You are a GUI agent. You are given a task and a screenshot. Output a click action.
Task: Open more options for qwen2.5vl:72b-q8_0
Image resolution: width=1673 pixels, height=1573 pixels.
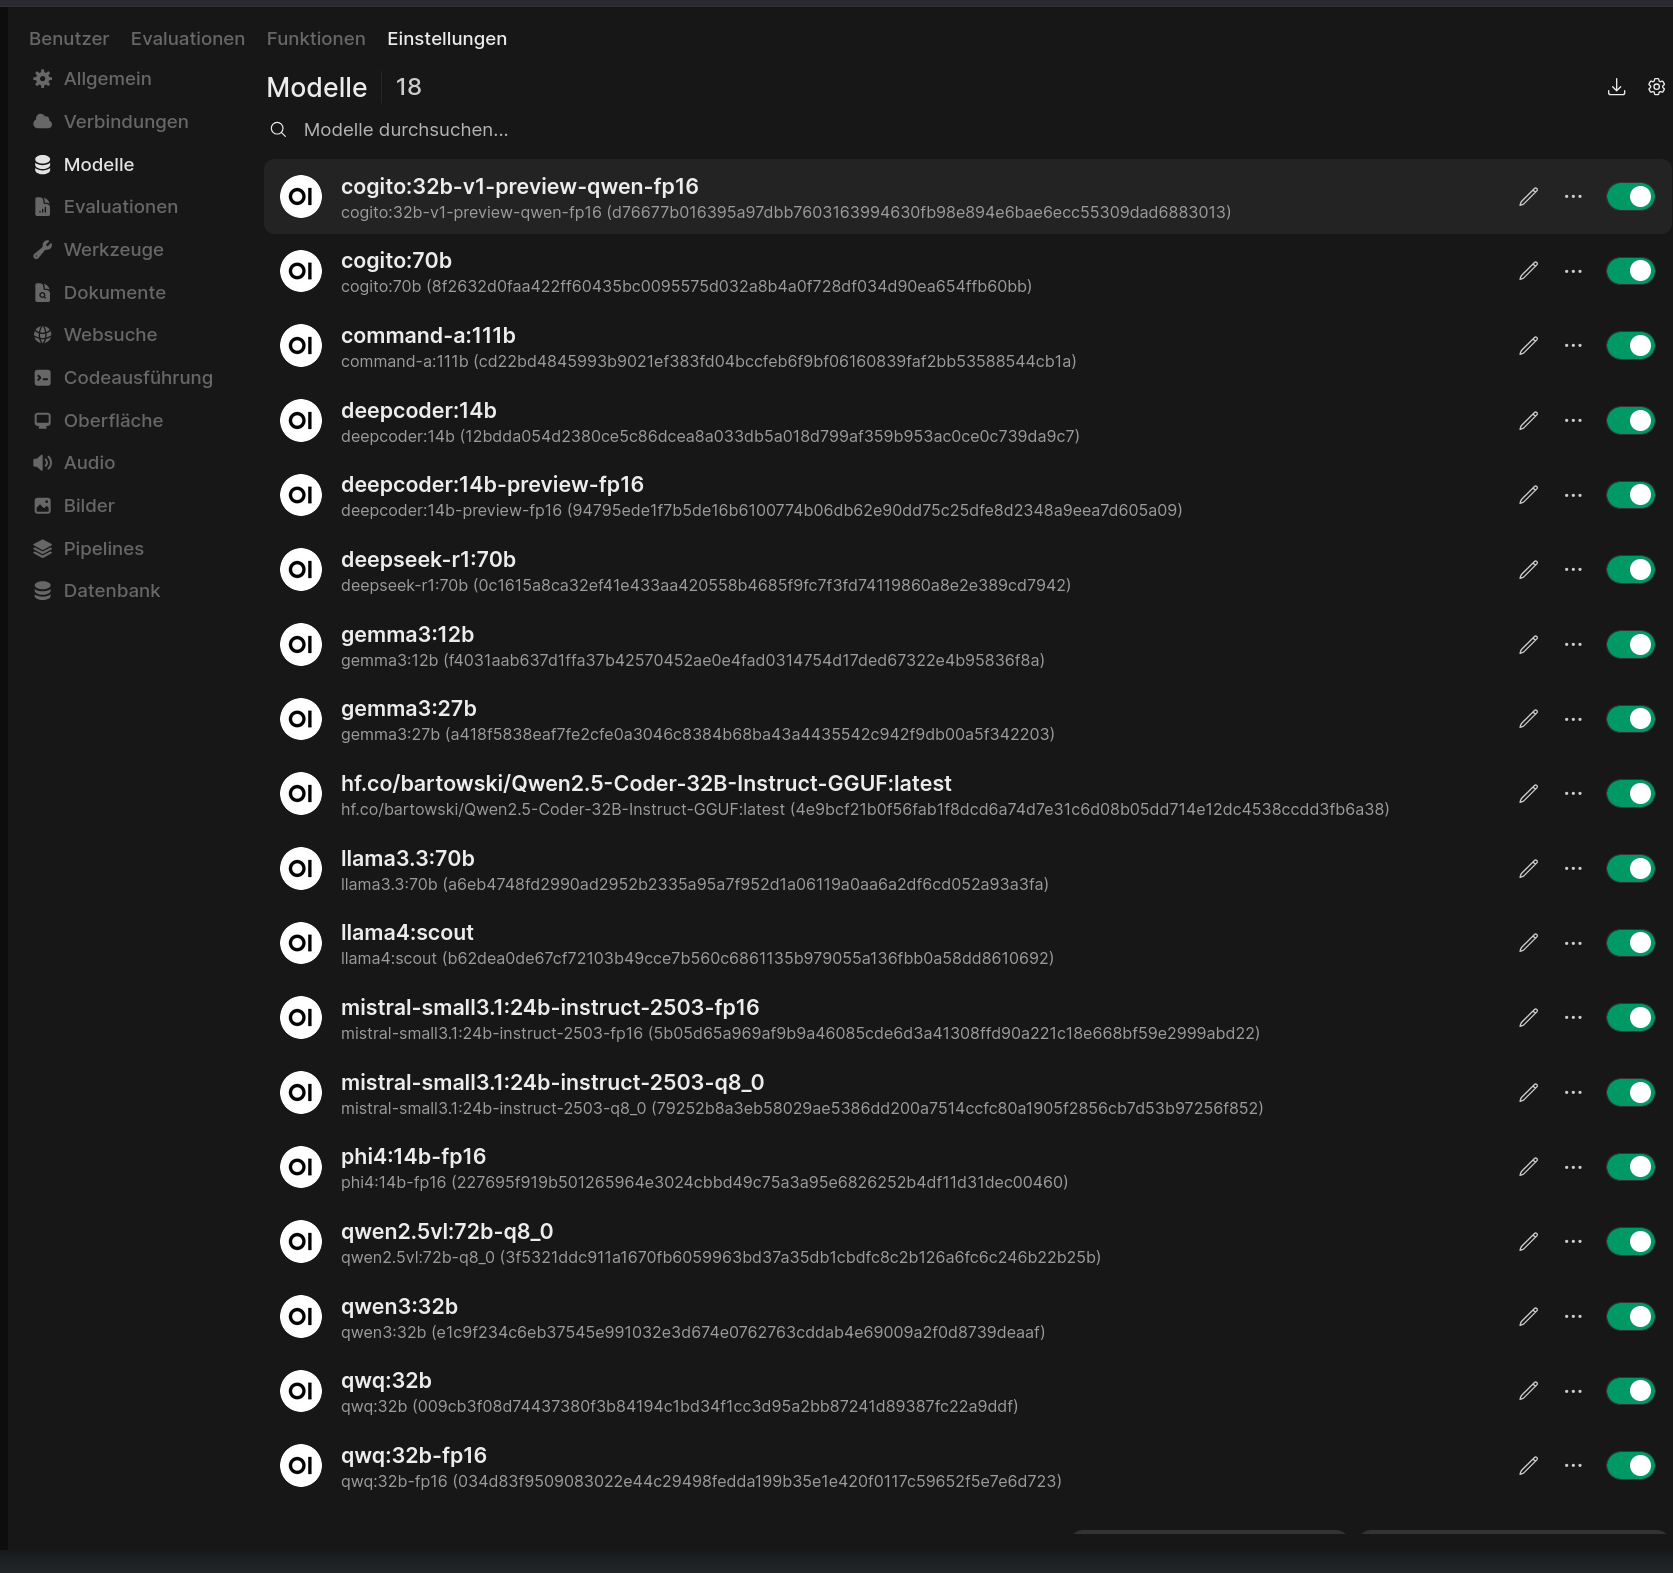pos(1573,1242)
